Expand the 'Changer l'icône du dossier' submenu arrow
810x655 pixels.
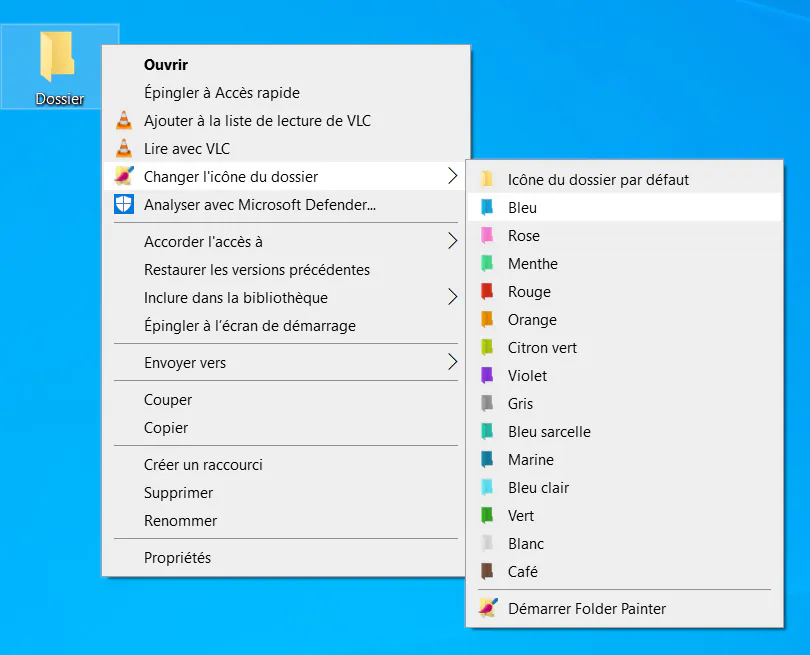[453, 176]
